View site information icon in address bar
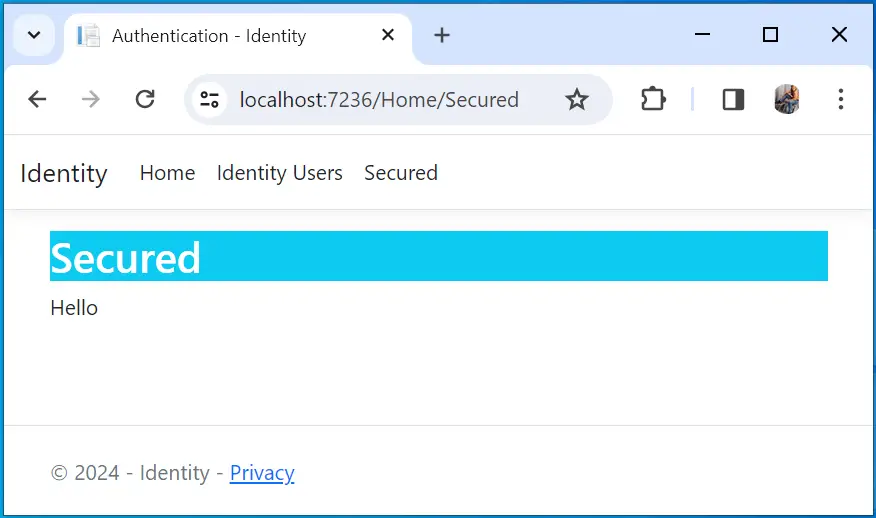This screenshot has height=518, width=876. pyautogui.click(x=210, y=99)
